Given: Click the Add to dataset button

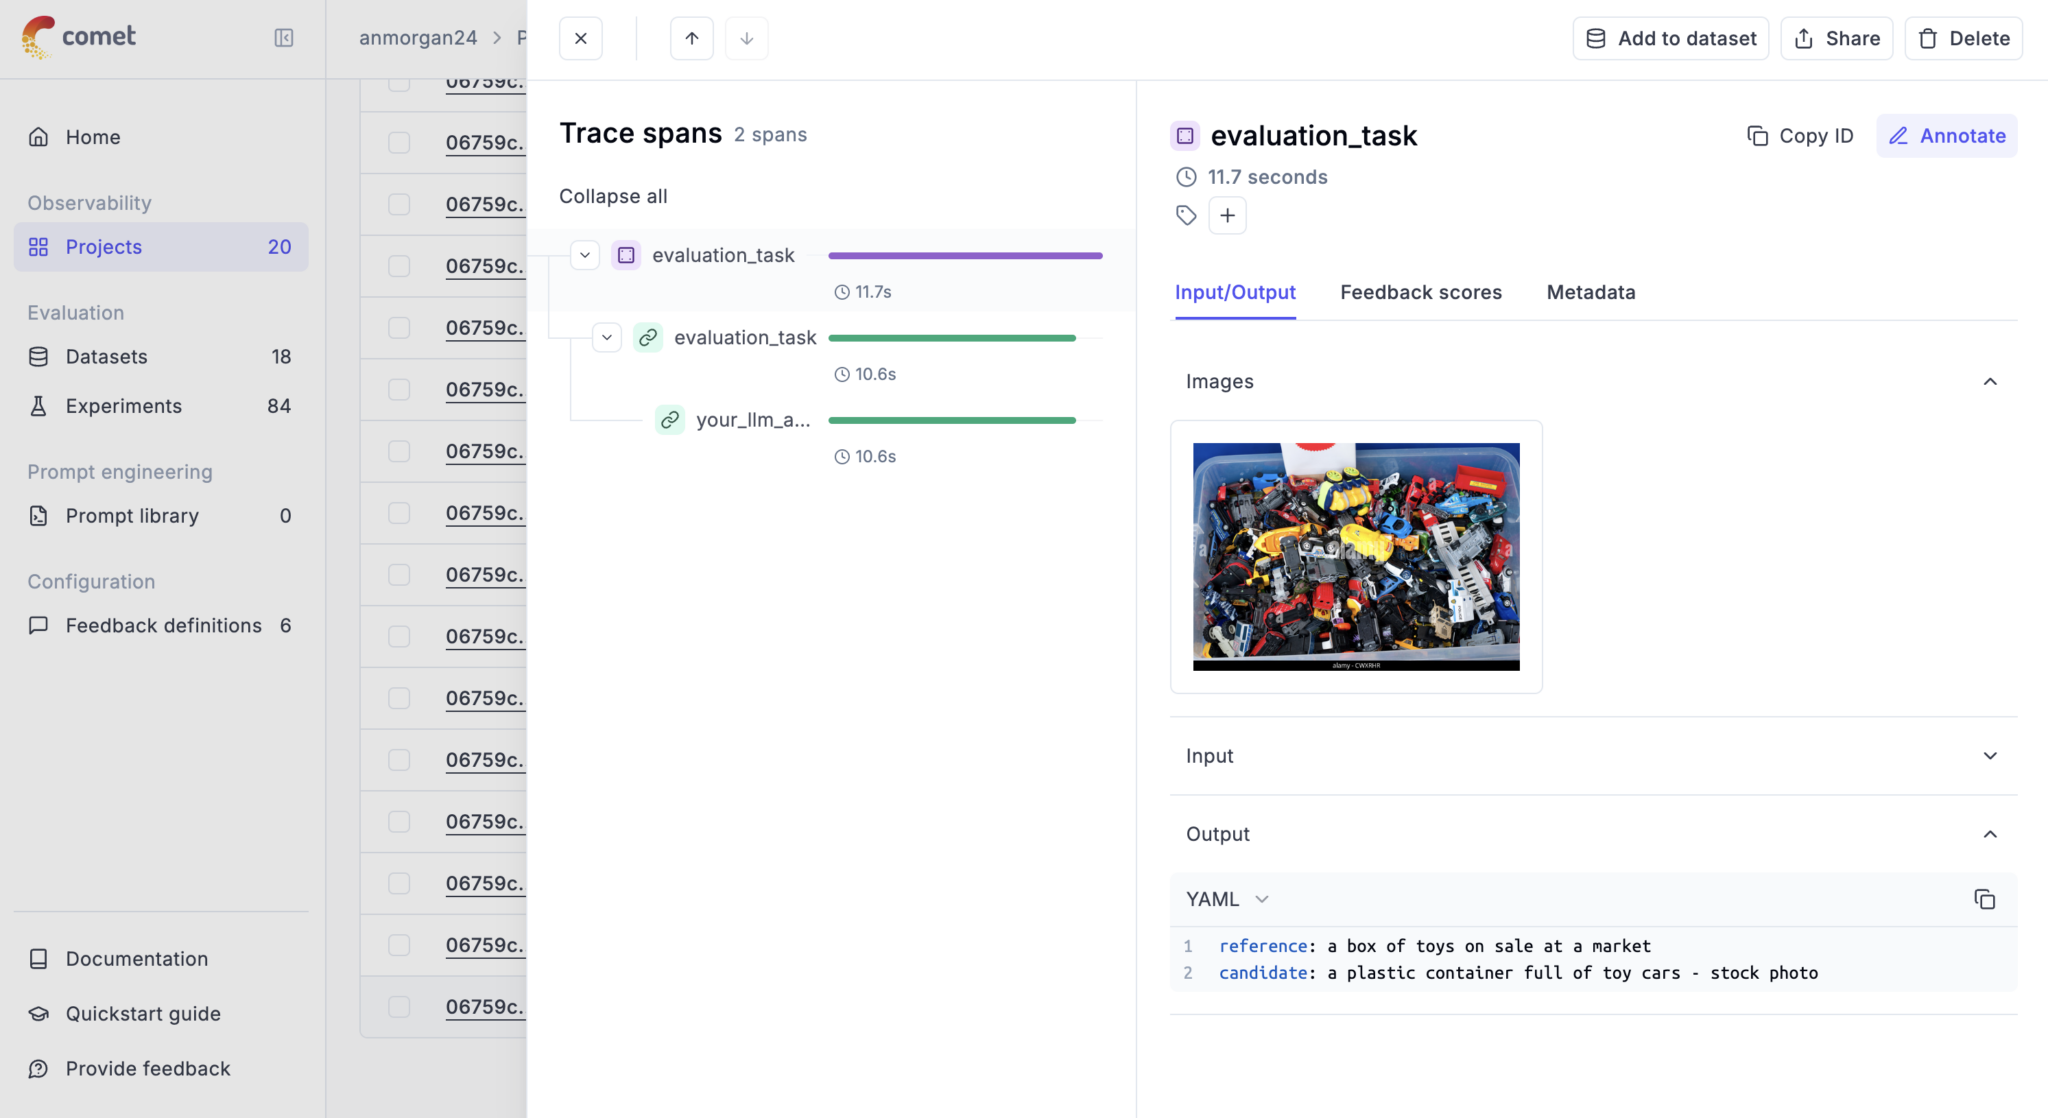Looking at the screenshot, I should click(1670, 39).
